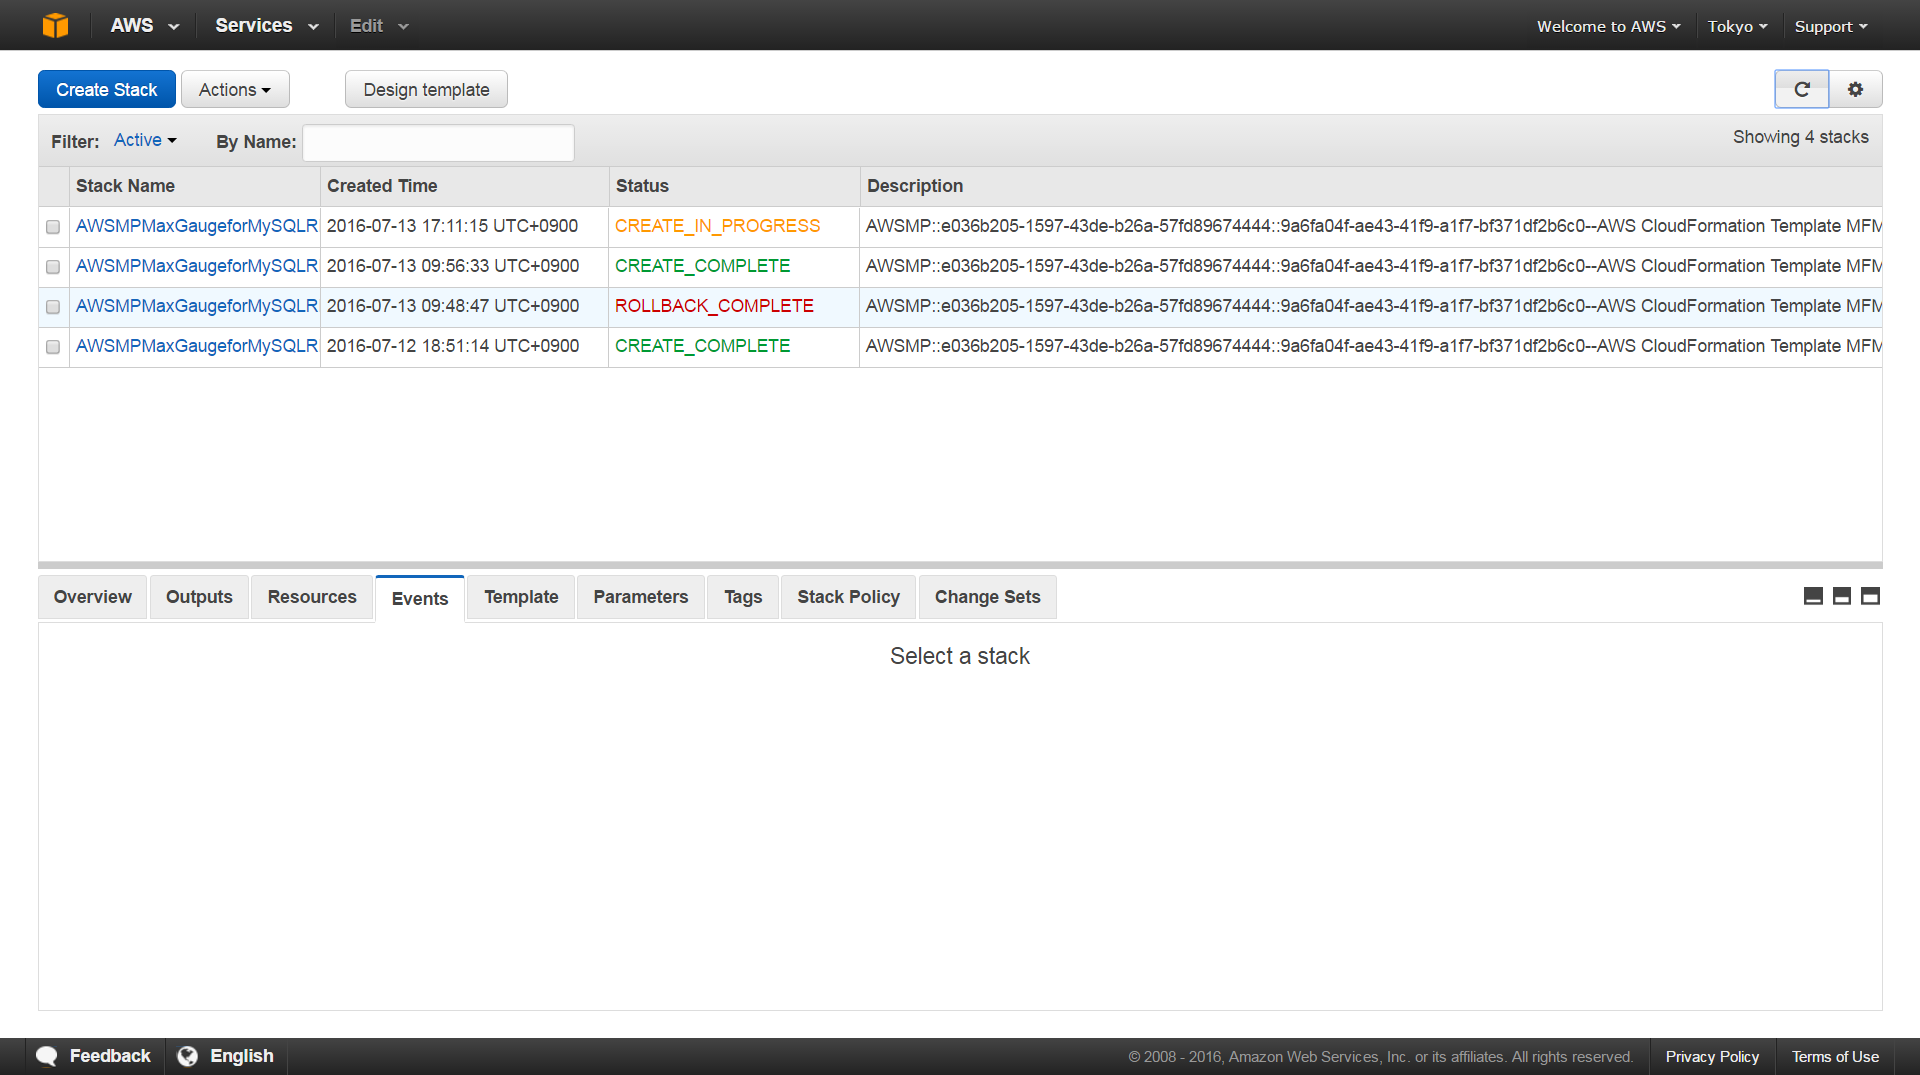This screenshot has height=1075, width=1920.
Task: Click the Feedback button in footer
Action: tap(94, 1056)
